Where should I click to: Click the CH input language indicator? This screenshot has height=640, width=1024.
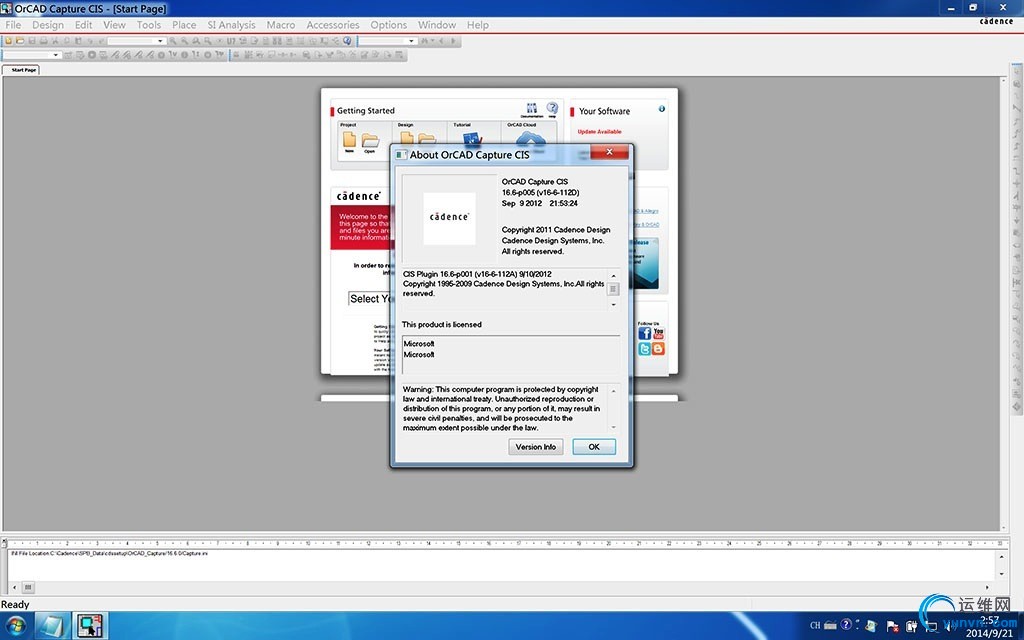[815, 626]
